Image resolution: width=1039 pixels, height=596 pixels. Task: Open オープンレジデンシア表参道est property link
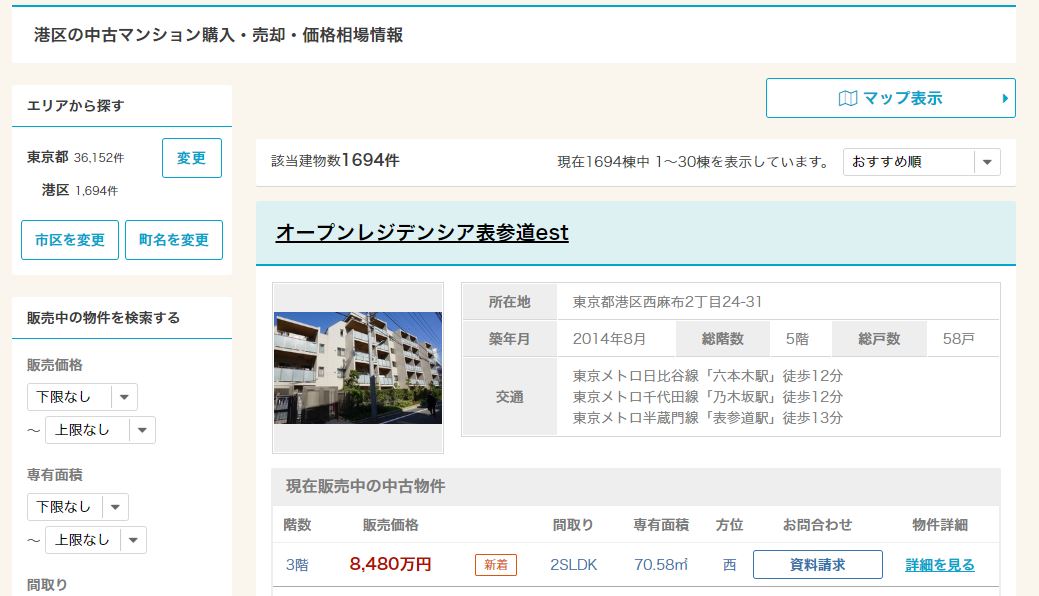click(x=422, y=233)
